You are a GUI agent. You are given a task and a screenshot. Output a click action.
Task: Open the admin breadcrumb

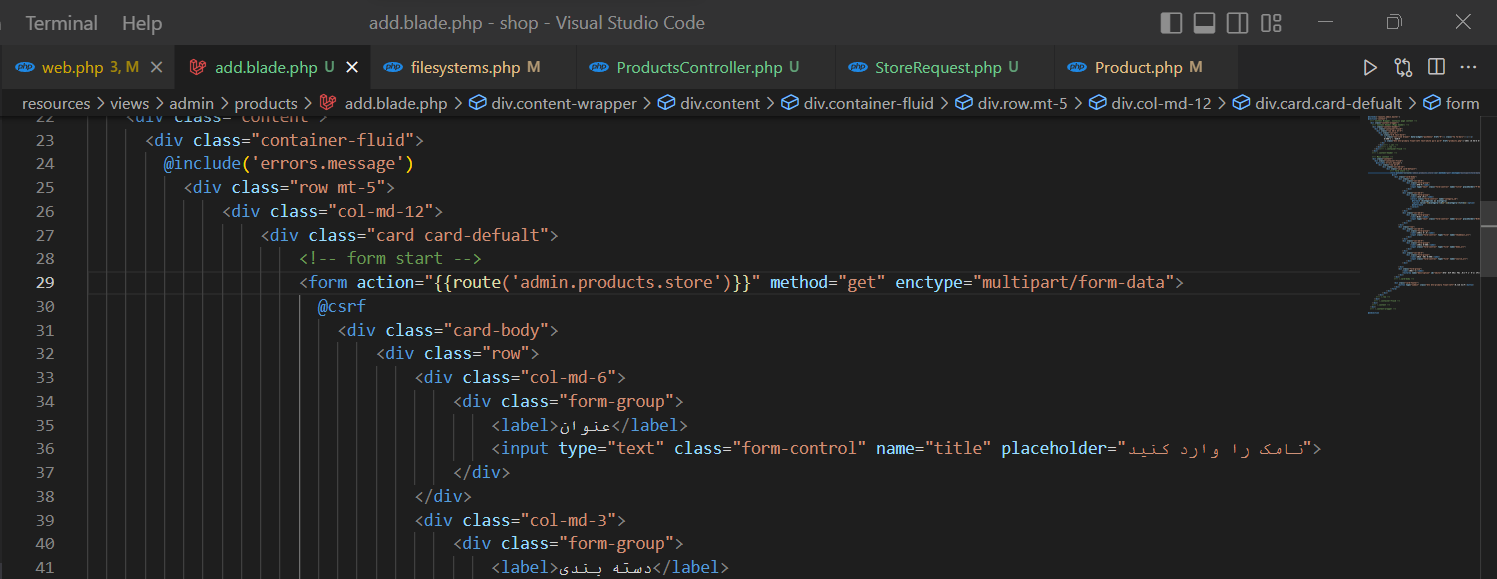click(x=192, y=103)
